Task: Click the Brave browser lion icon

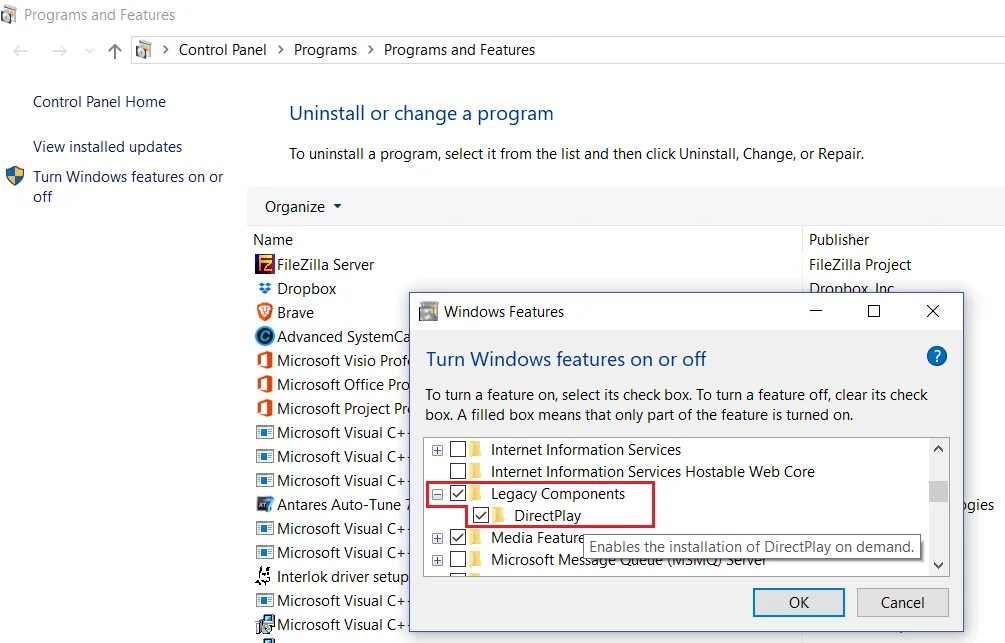Action: pos(264,313)
